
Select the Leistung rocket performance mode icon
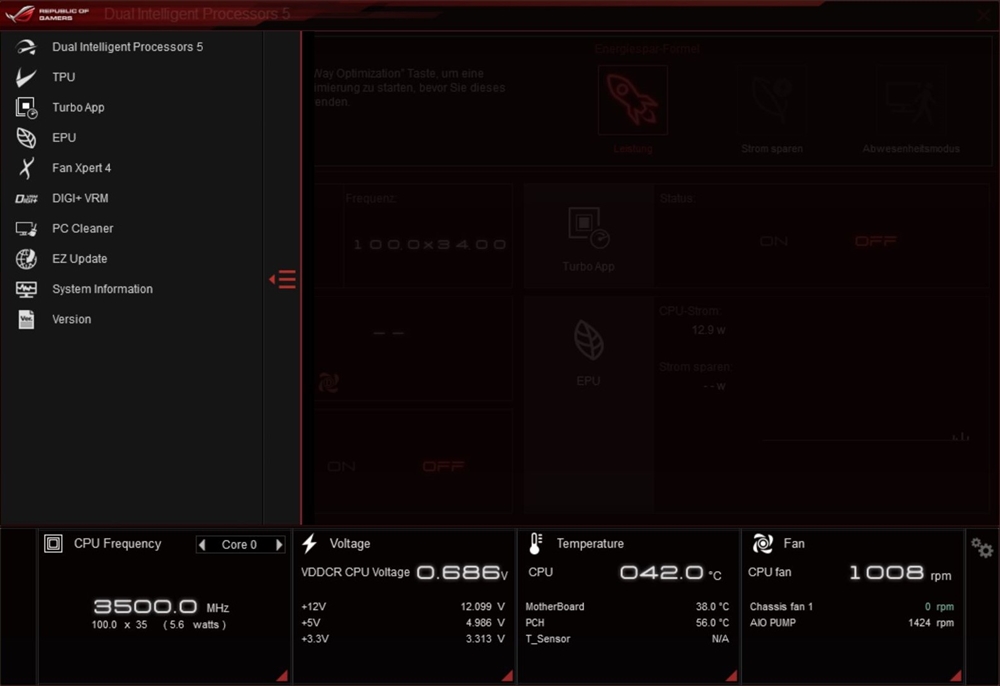pyautogui.click(x=633, y=100)
